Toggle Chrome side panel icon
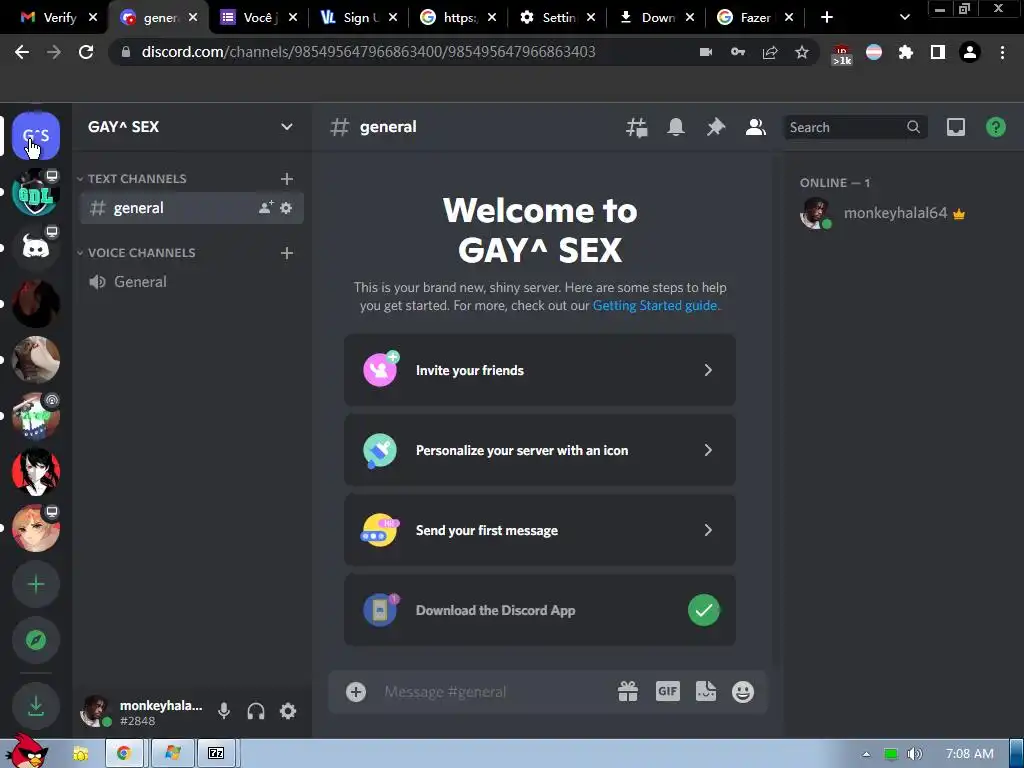Image resolution: width=1024 pixels, height=768 pixels. coord(938,52)
